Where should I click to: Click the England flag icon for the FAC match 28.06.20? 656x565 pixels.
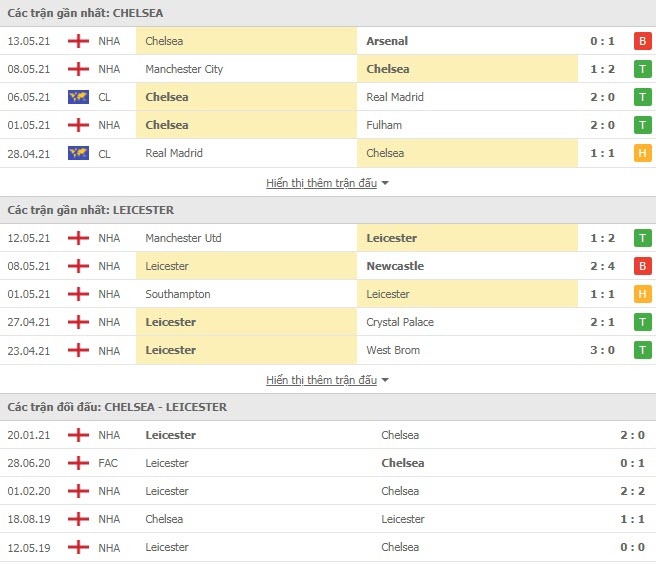point(78,463)
